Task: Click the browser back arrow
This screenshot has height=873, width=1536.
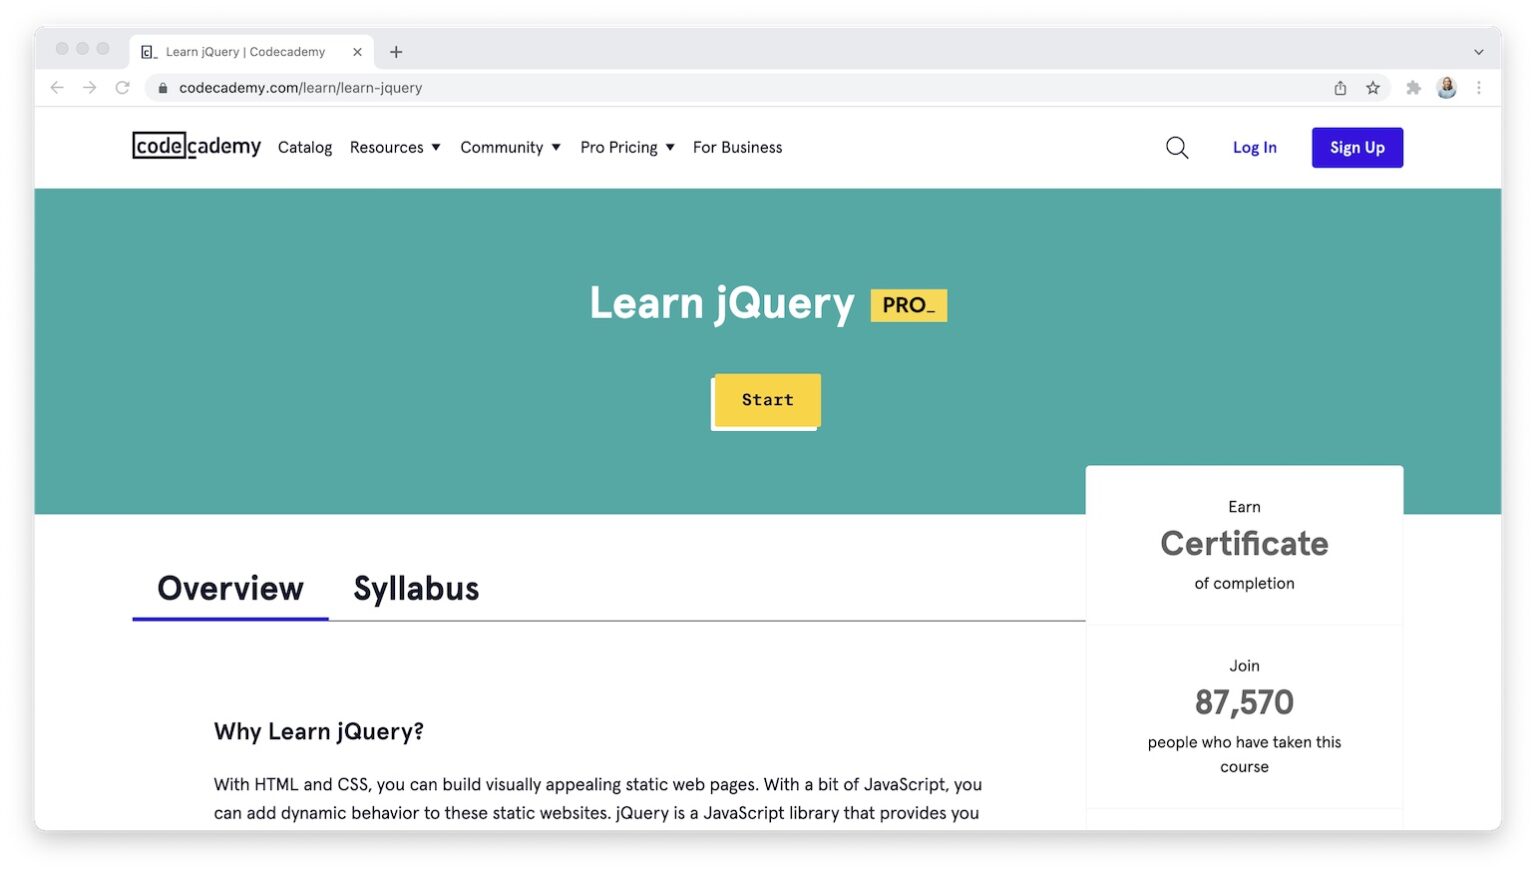Action: coord(57,87)
